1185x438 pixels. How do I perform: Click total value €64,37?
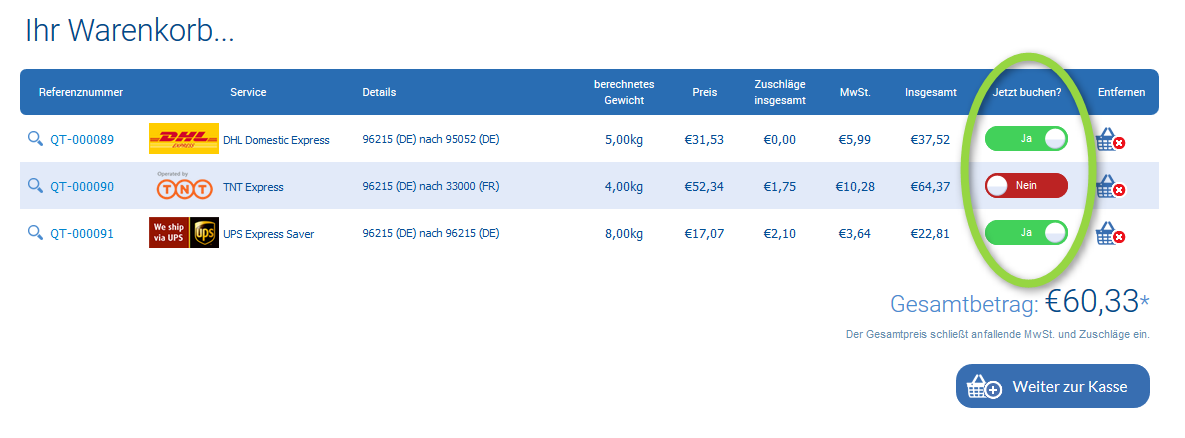coord(930,187)
